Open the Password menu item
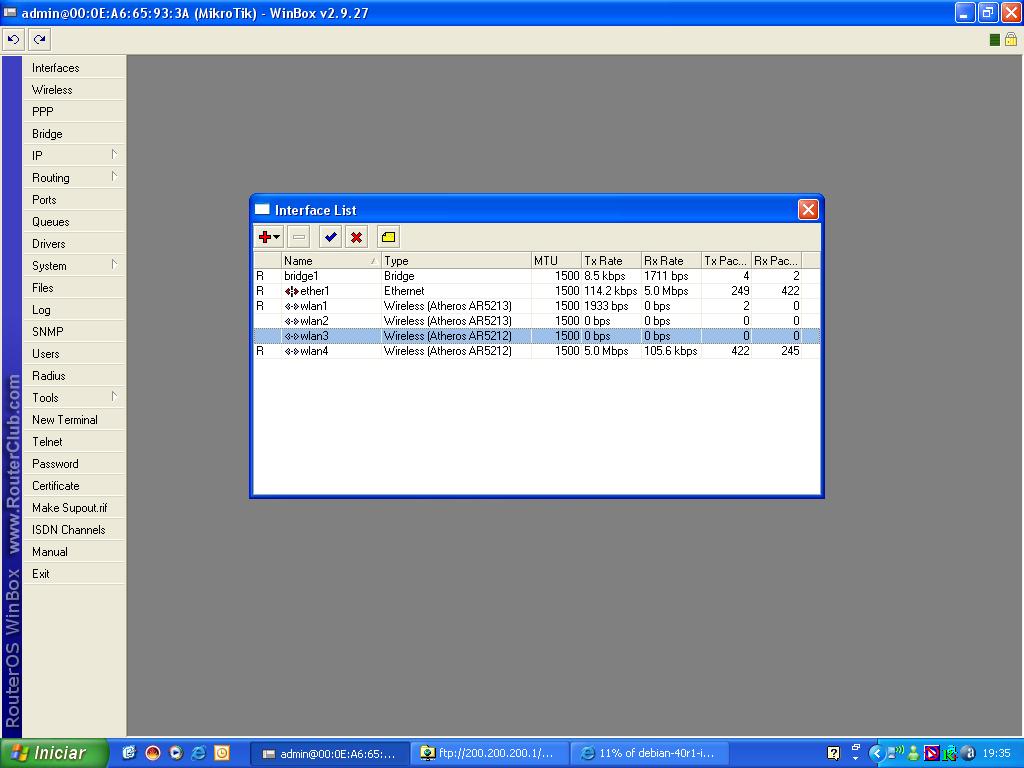This screenshot has width=1024, height=768. click(x=74, y=464)
